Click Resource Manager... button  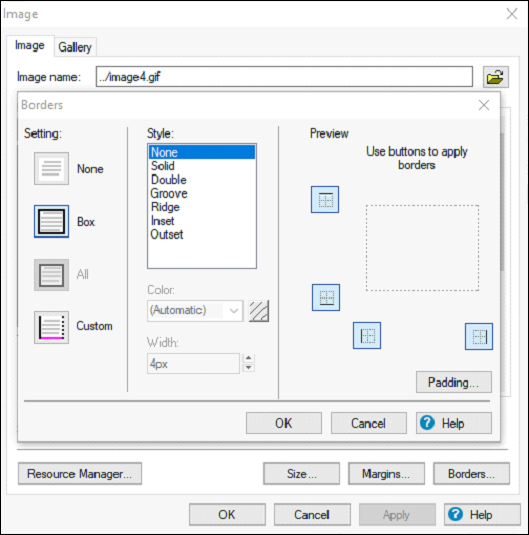pos(80,474)
